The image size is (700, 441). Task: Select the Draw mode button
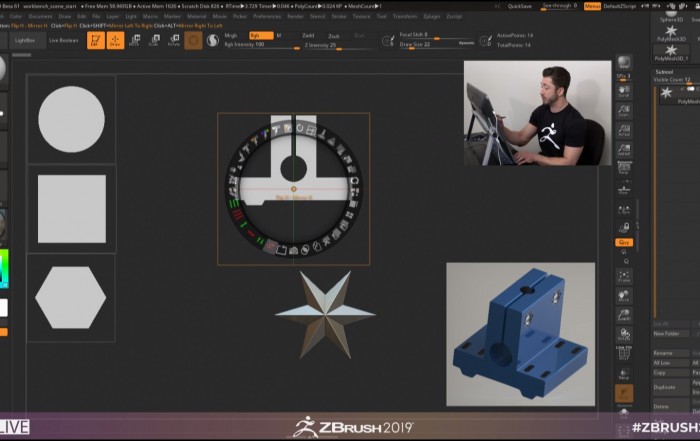click(114, 40)
